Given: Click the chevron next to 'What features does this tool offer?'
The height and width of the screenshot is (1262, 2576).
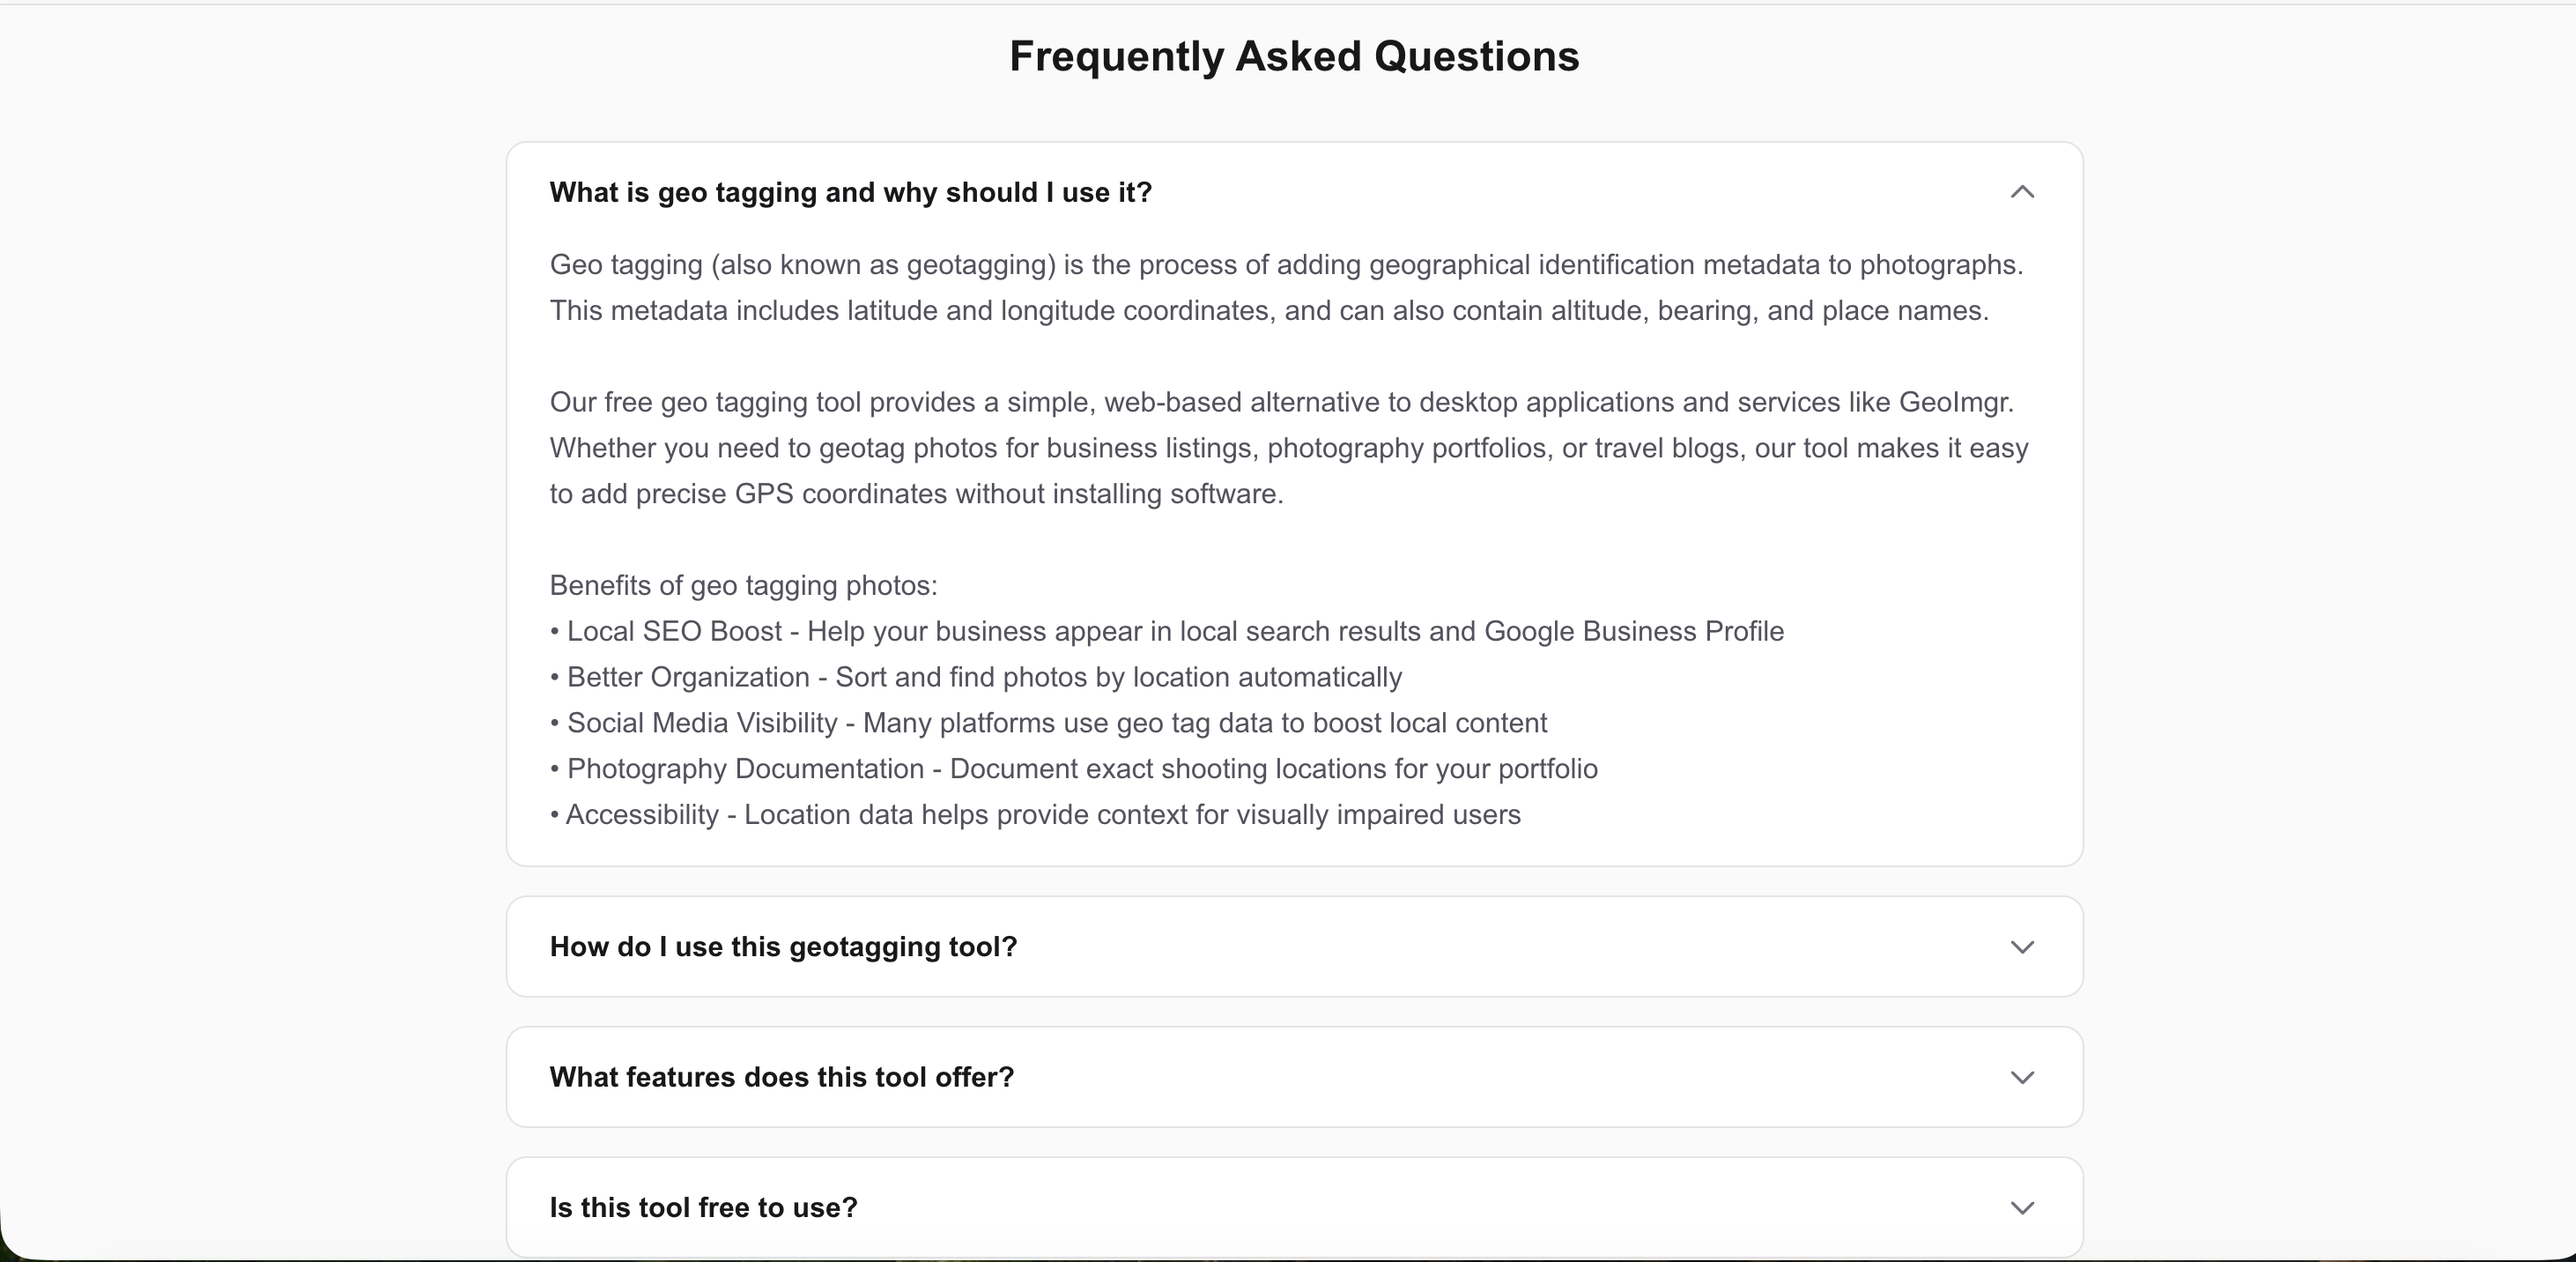Looking at the screenshot, I should (x=2022, y=1077).
